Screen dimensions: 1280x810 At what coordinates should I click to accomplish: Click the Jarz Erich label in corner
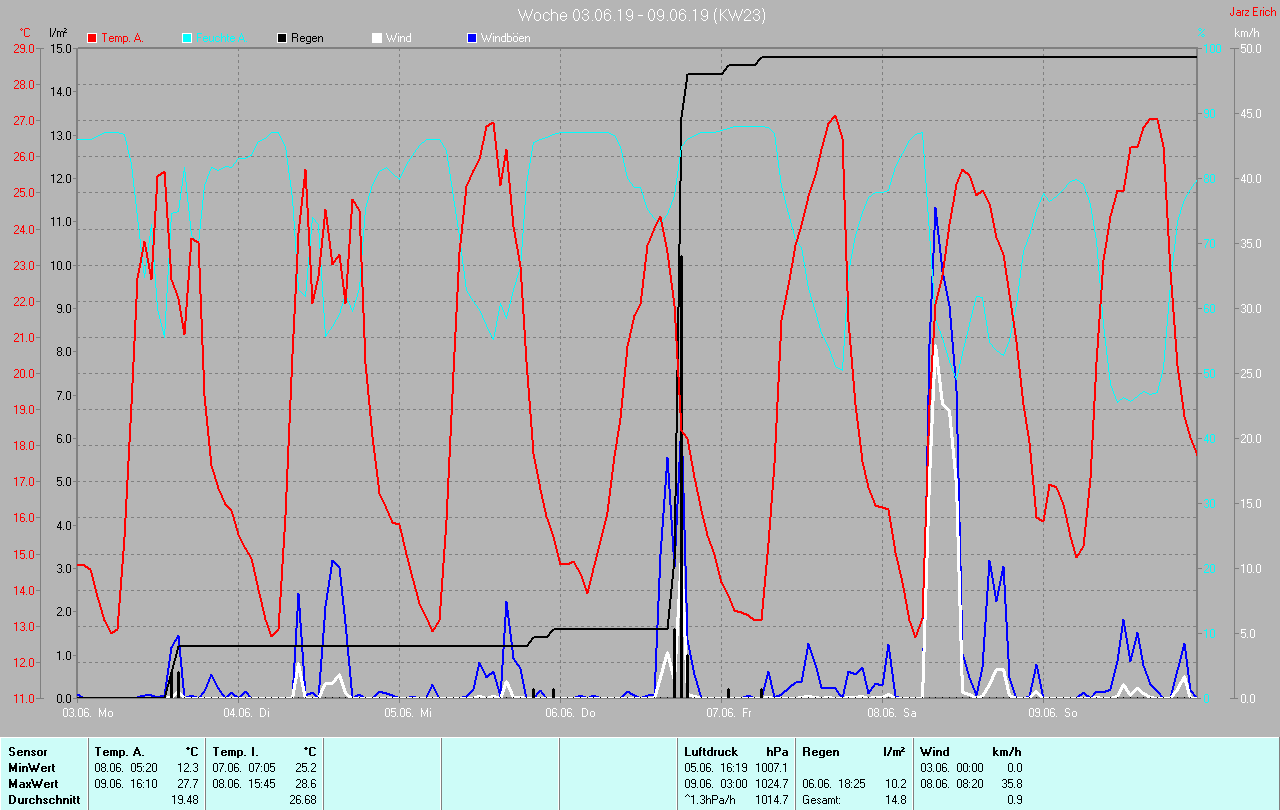1251,12
